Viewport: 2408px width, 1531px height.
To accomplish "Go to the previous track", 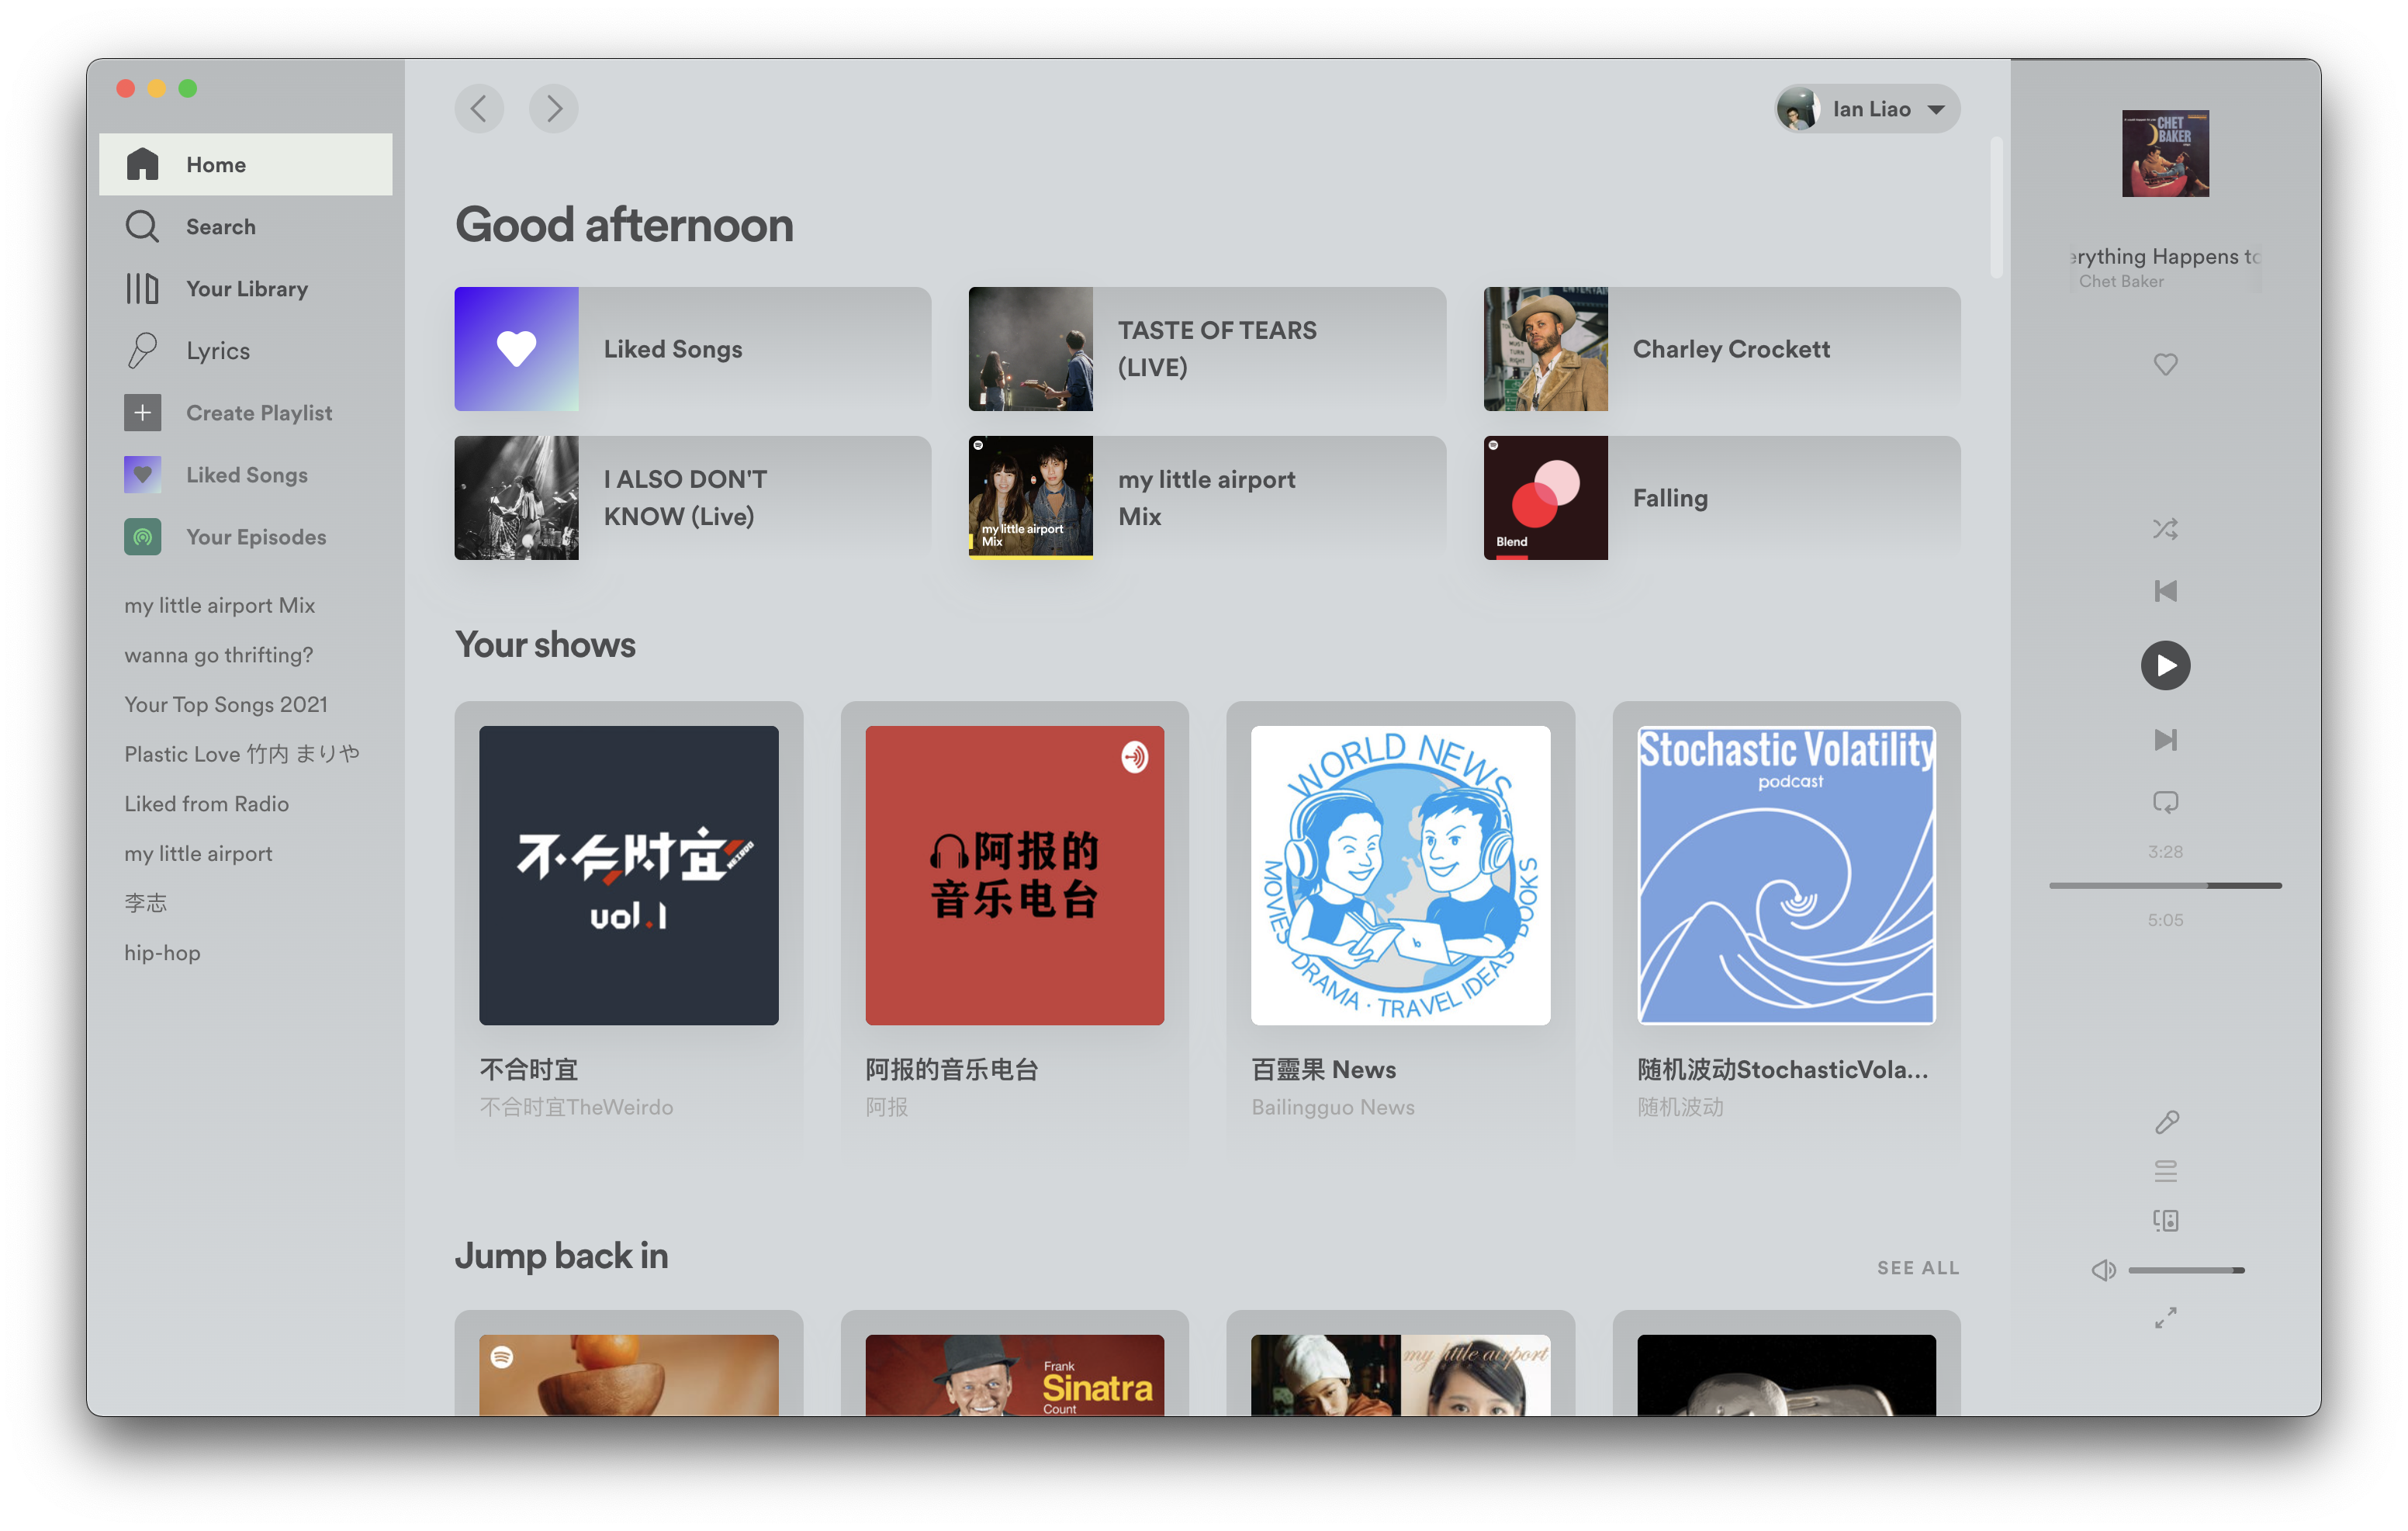I will click(2165, 591).
